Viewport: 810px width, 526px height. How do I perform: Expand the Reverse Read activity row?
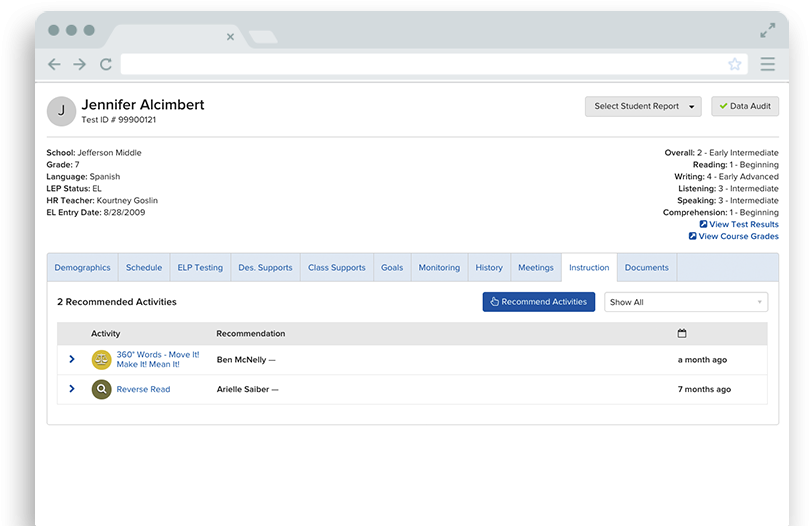coord(72,389)
